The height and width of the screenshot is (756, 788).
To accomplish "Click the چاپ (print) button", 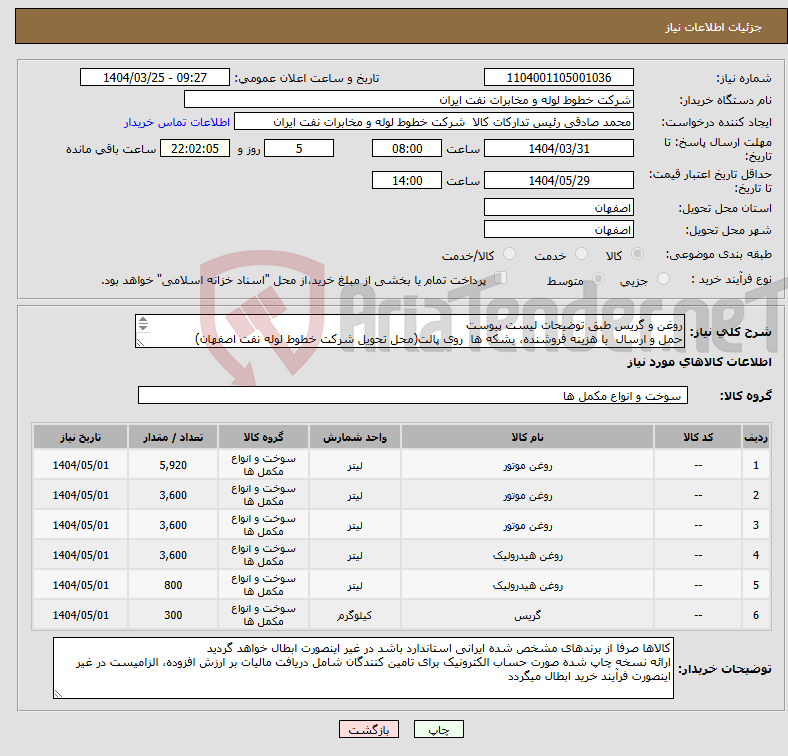I will click(x=438, y=729).
